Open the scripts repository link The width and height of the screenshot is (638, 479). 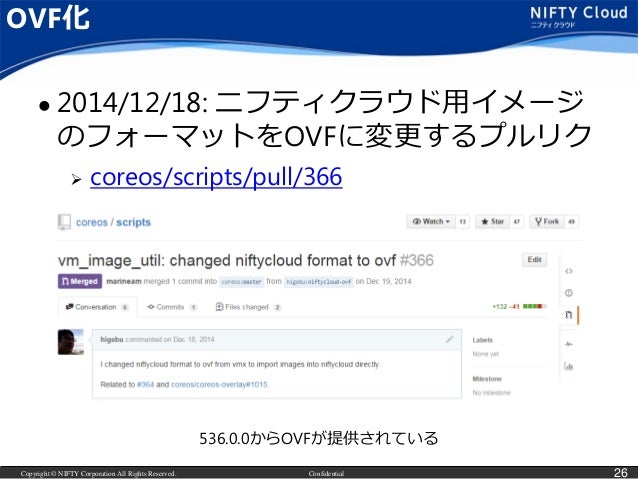pyautogui.click(x=133, y=222)
